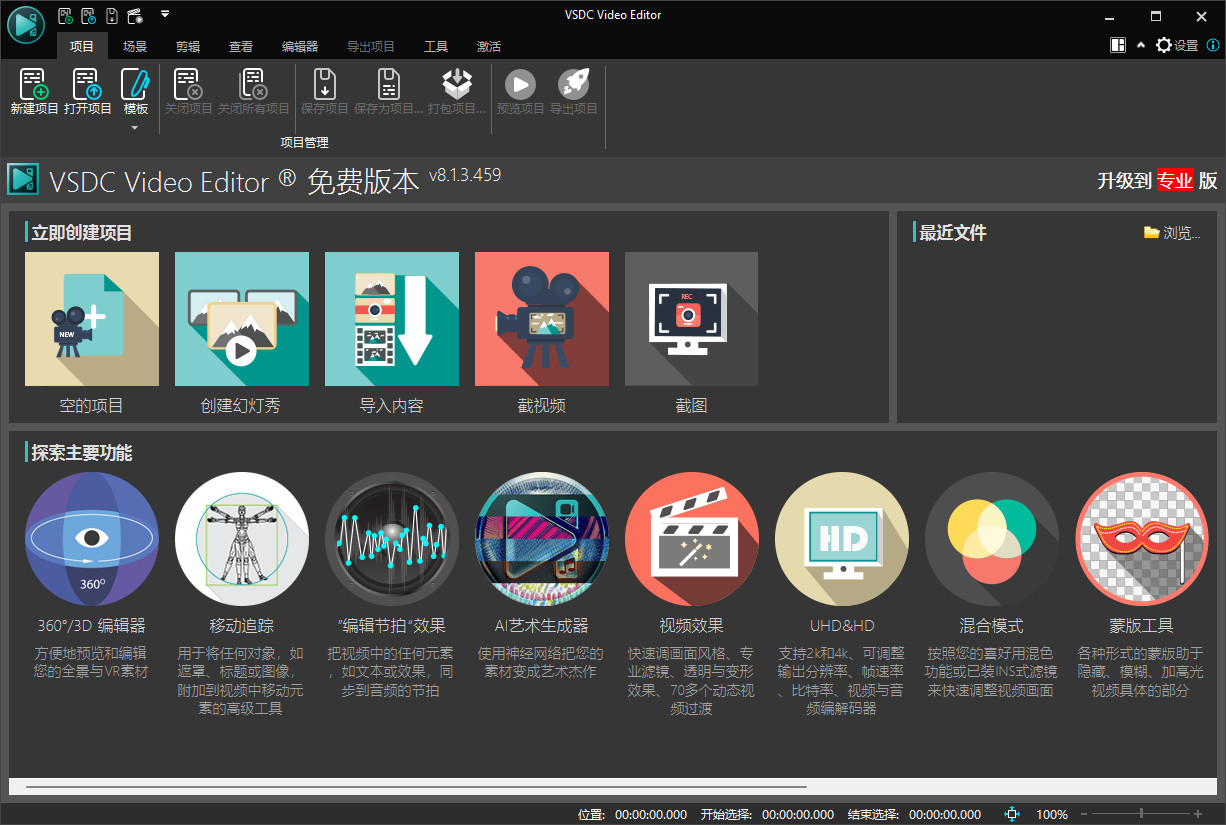Click the Templates (模板) pencil icon
The width and height of the screenshot is (1226, 825).
pos(135,84)
